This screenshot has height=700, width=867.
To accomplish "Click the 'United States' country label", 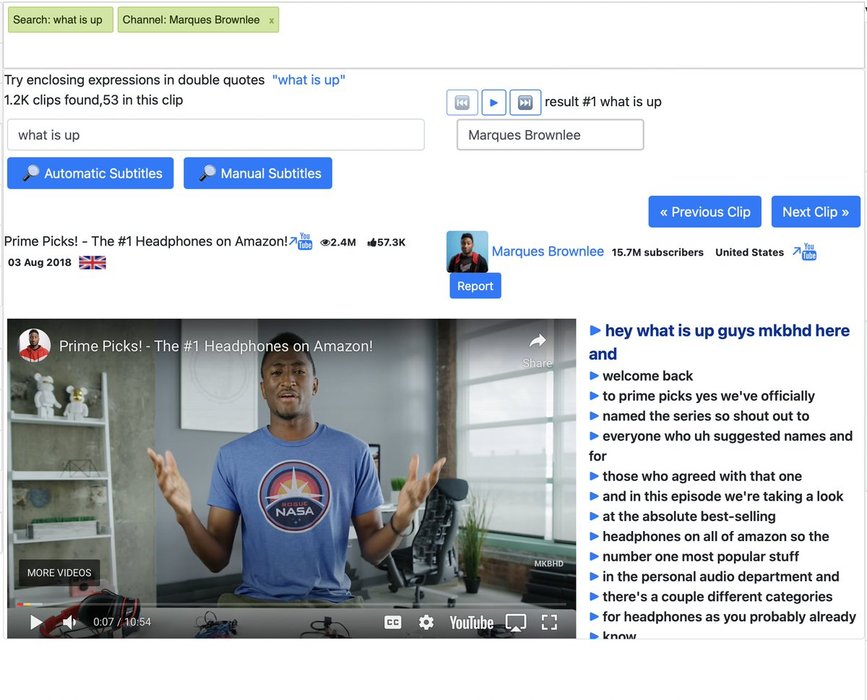I will (749, 253).
